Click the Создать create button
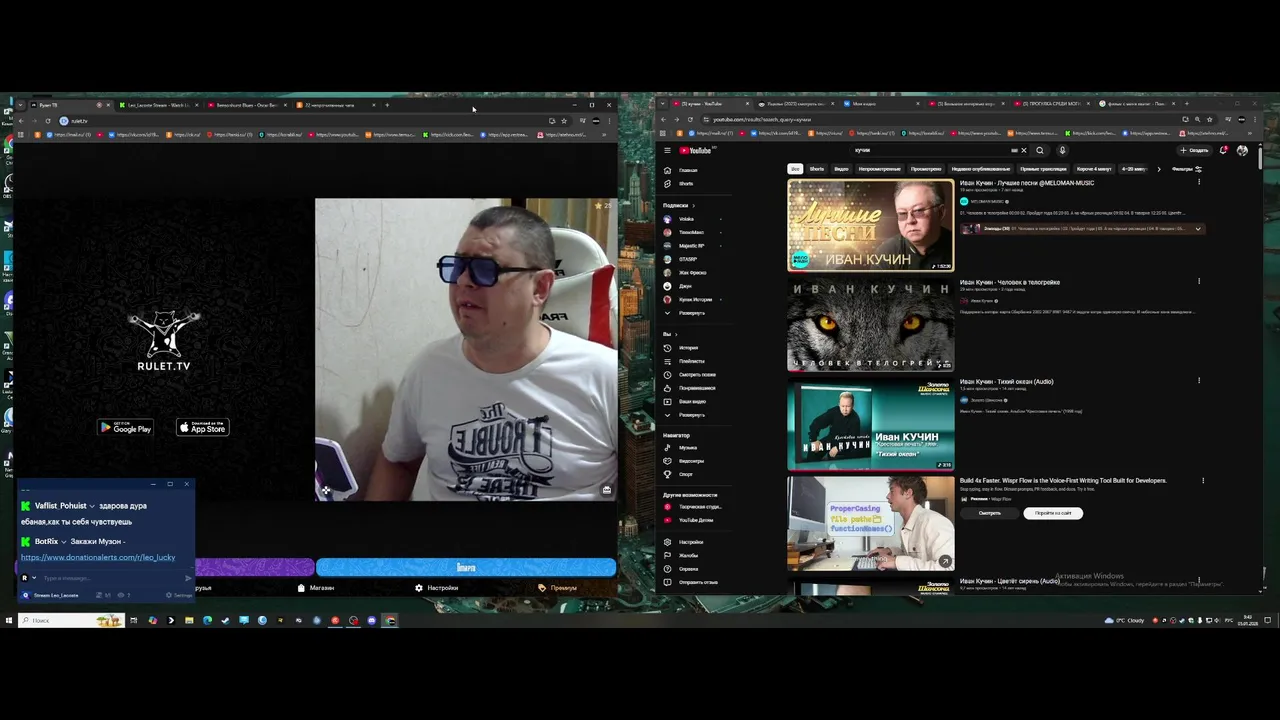 [1194, 151]
